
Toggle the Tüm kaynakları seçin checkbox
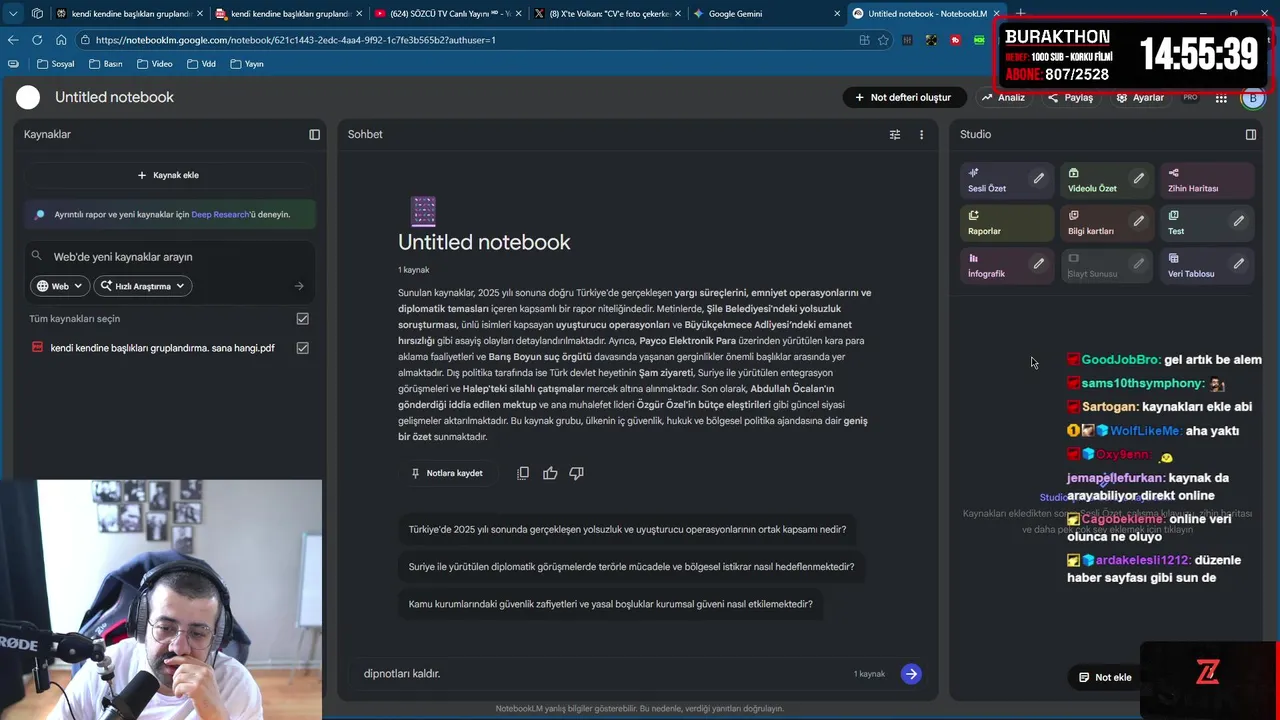pos(302,318)
